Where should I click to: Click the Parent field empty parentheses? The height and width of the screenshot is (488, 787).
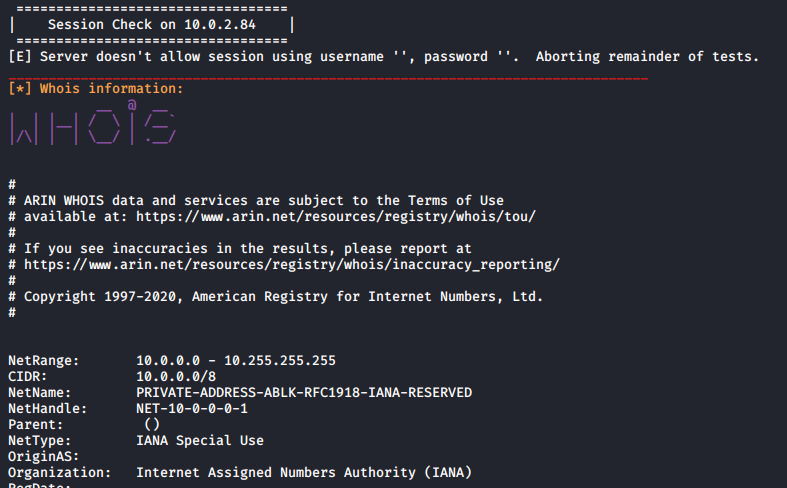pos(152,425)
